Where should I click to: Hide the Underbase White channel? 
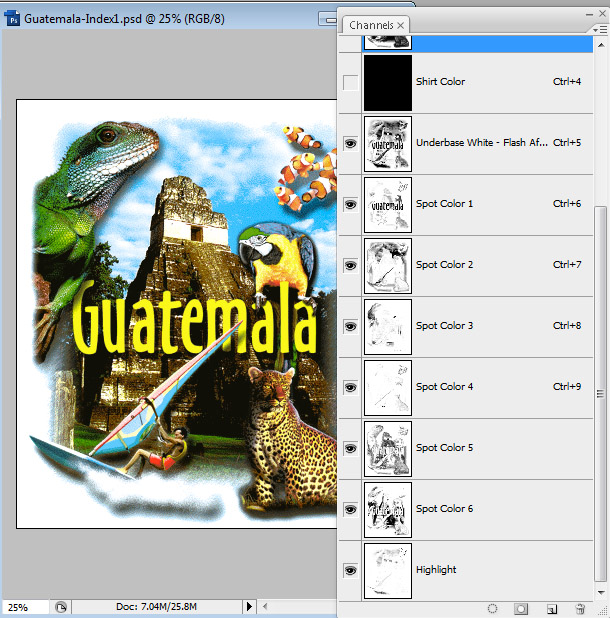click(350, 143)
